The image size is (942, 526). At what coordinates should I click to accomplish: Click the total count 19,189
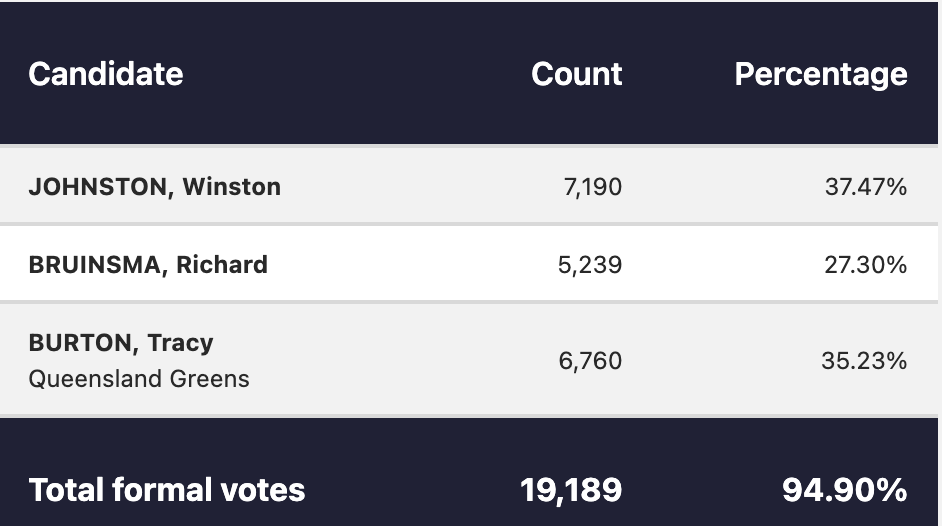[571, 490]
